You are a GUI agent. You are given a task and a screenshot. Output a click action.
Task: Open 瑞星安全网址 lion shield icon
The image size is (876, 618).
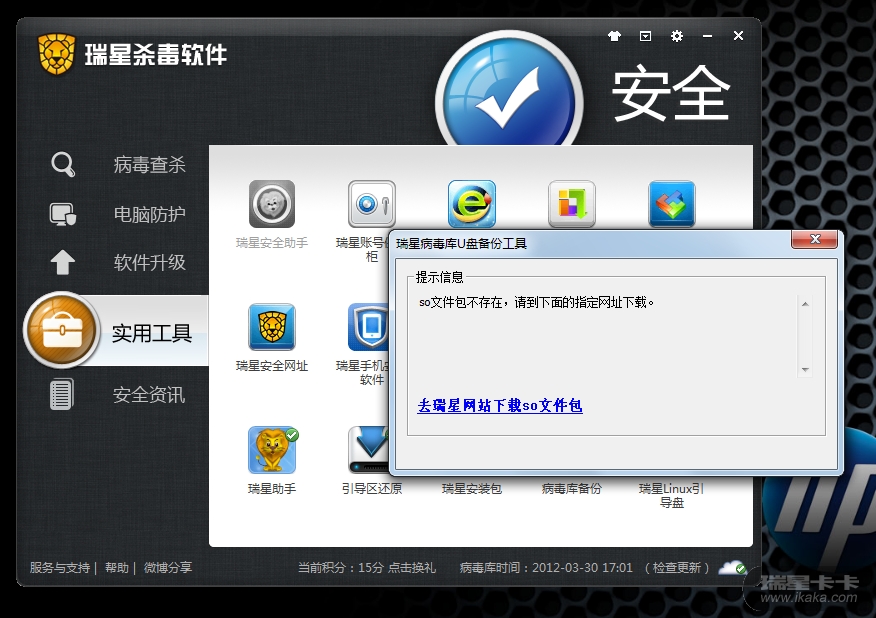click(x=272, y=327)
